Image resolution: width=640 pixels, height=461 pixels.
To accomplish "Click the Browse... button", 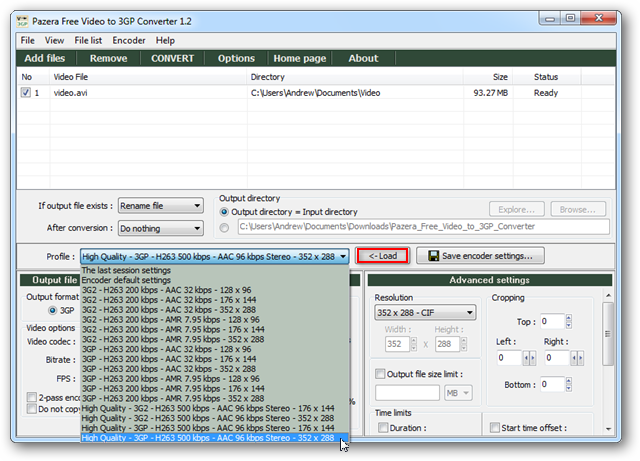I will click(578, 209).
